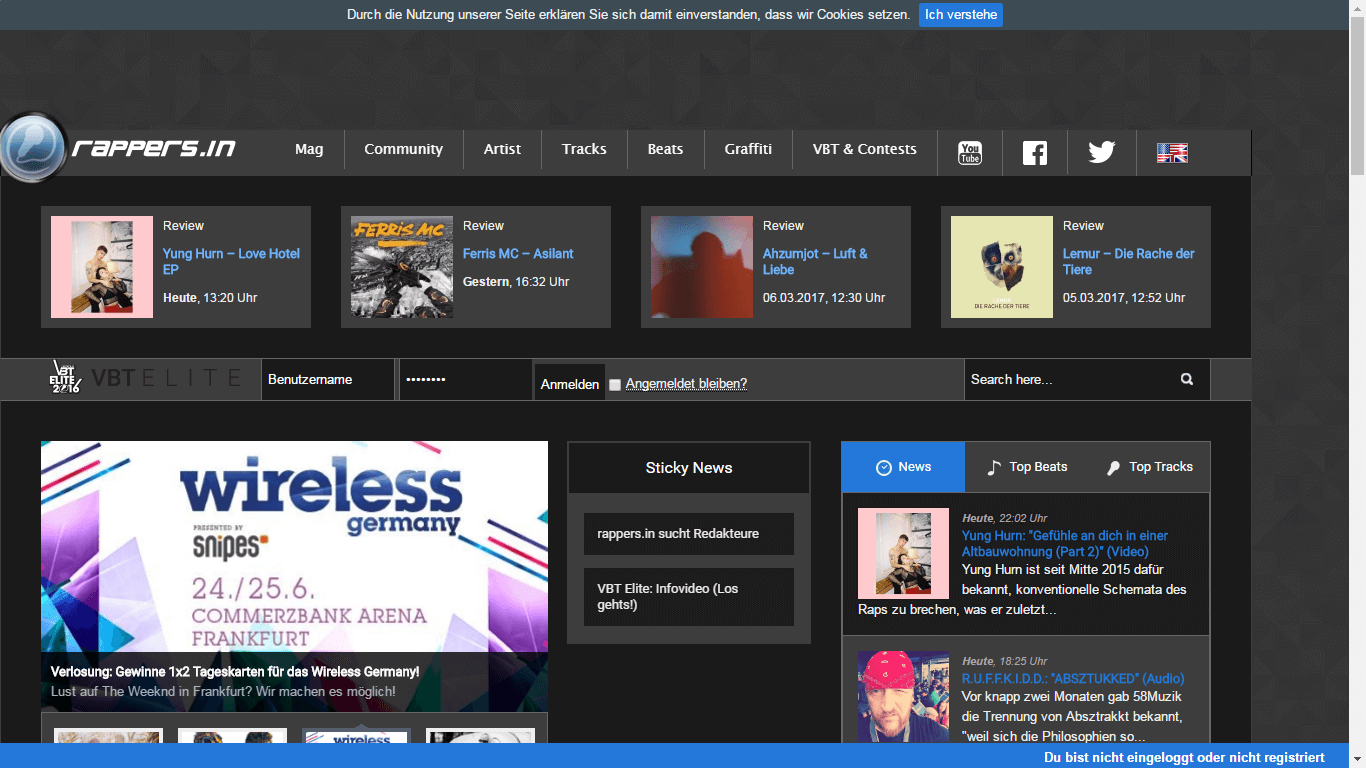The image size is (1366, 768).
Task: Open the Verlosung Wireless Germany headline
Action: 235,672
